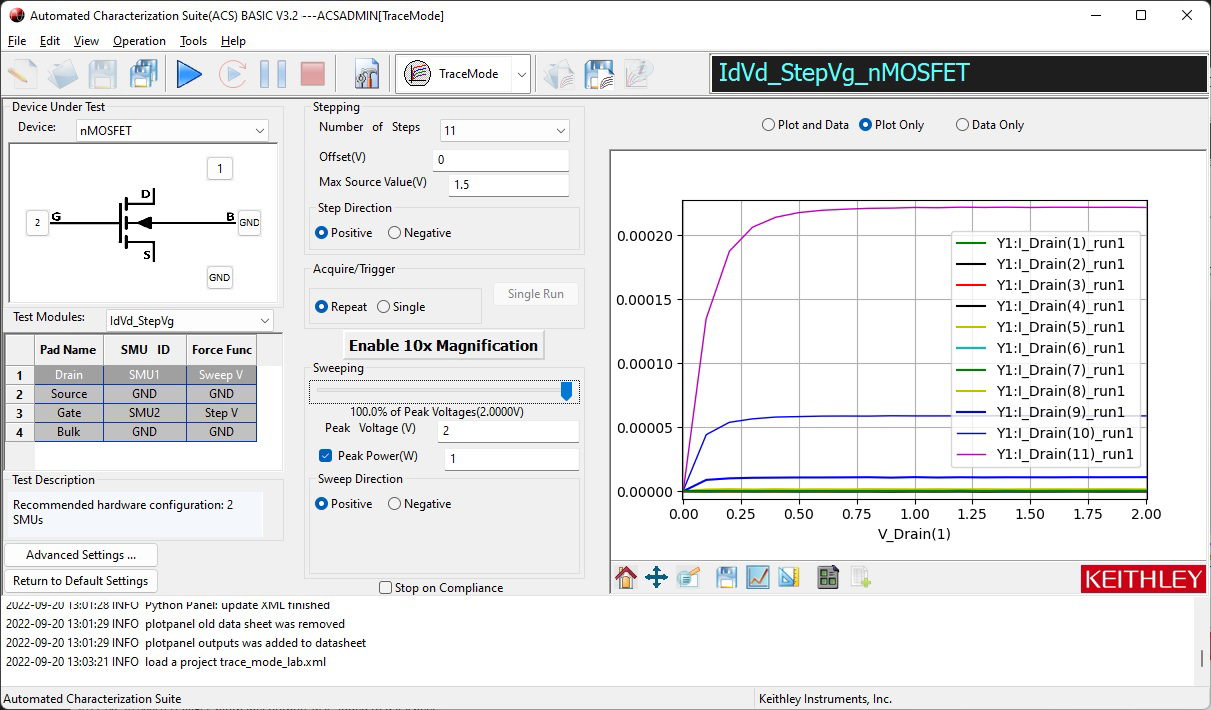Click the trace information icon

tap(638, 74)
